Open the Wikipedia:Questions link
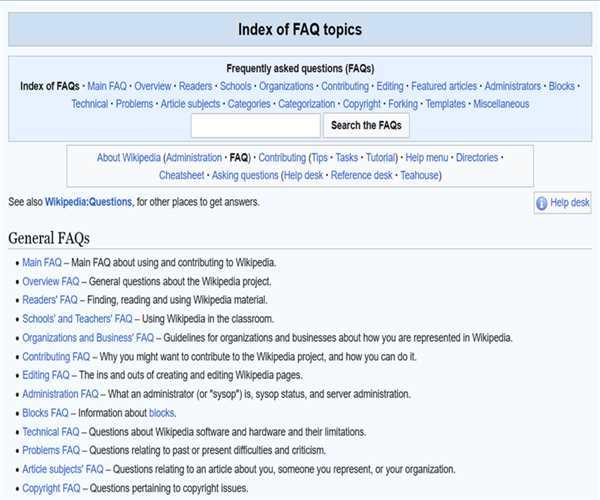 point(88,202)
